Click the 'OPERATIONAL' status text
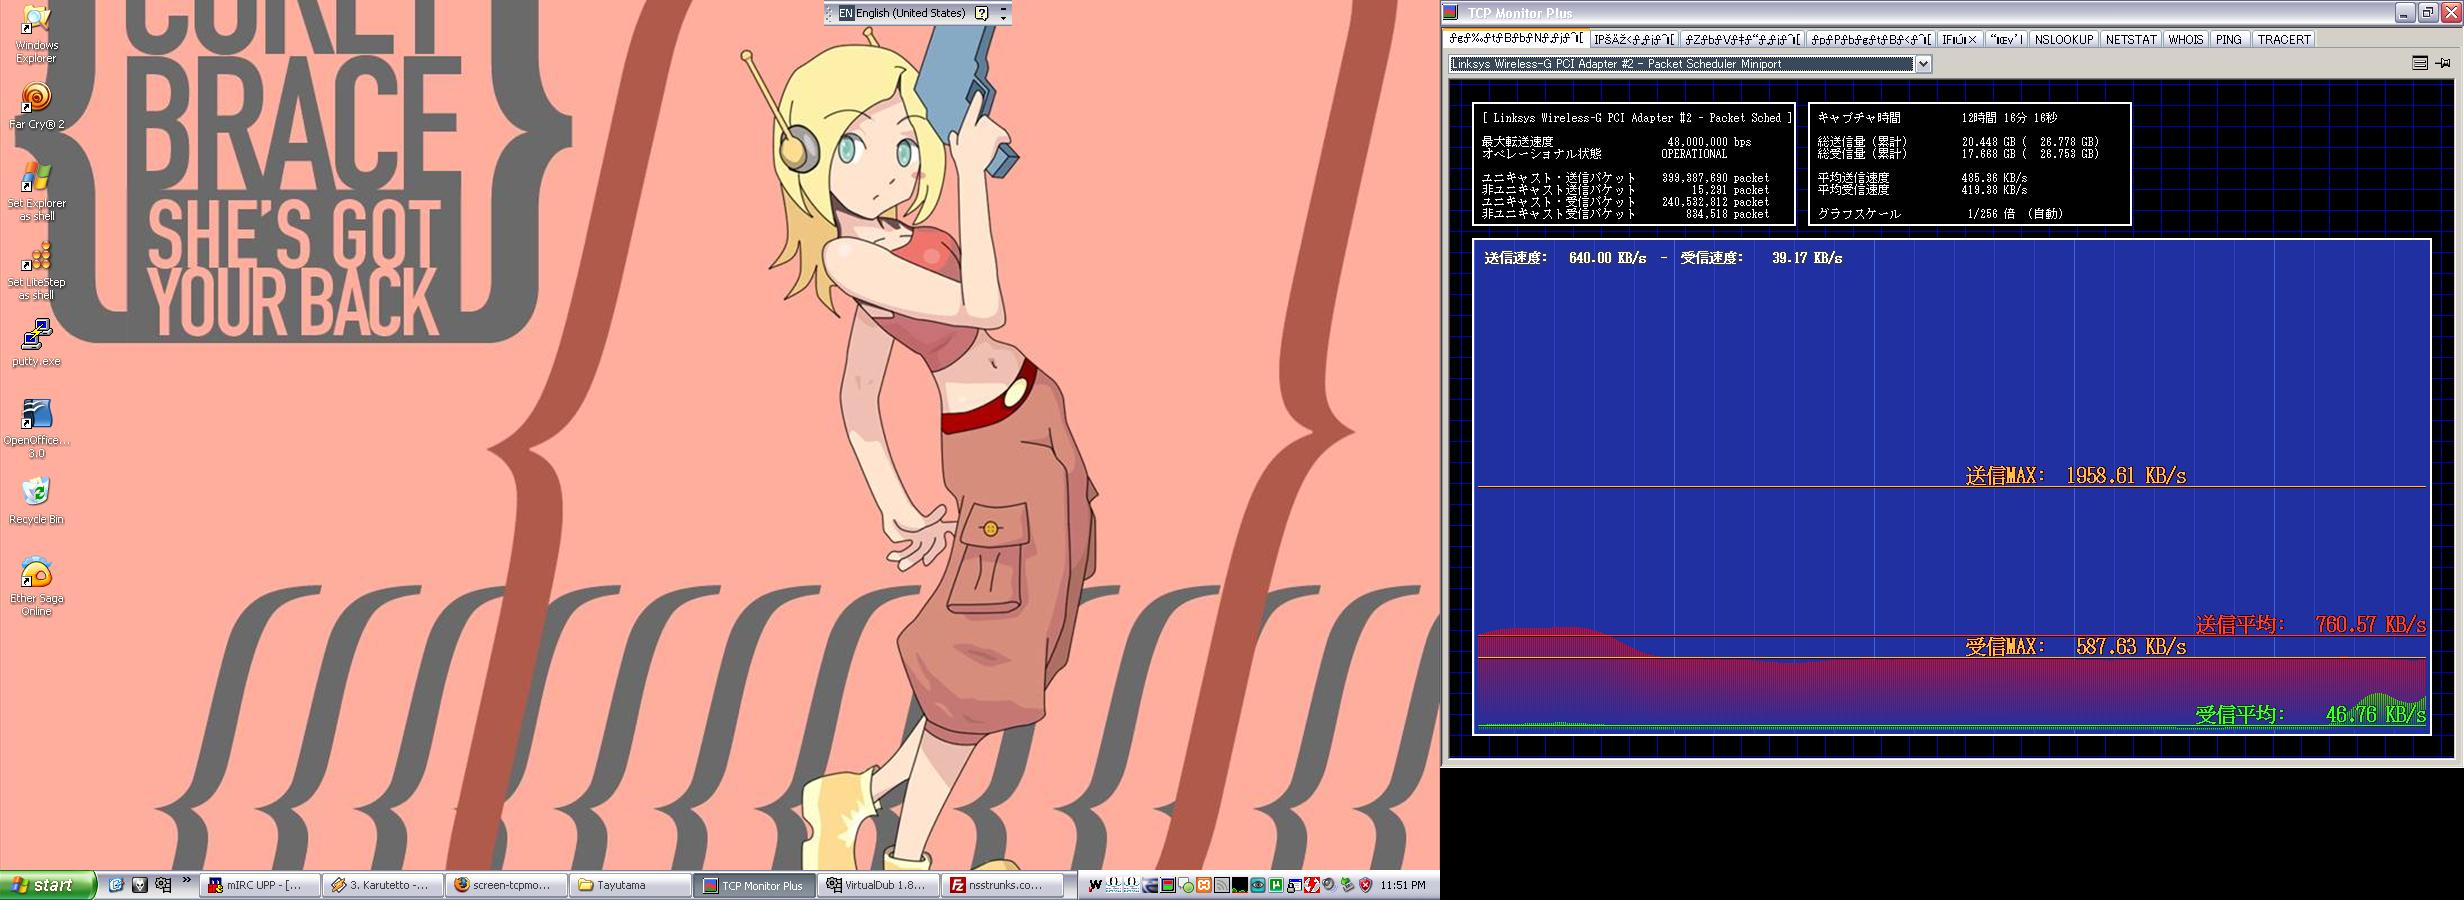 pos(1694,154)
